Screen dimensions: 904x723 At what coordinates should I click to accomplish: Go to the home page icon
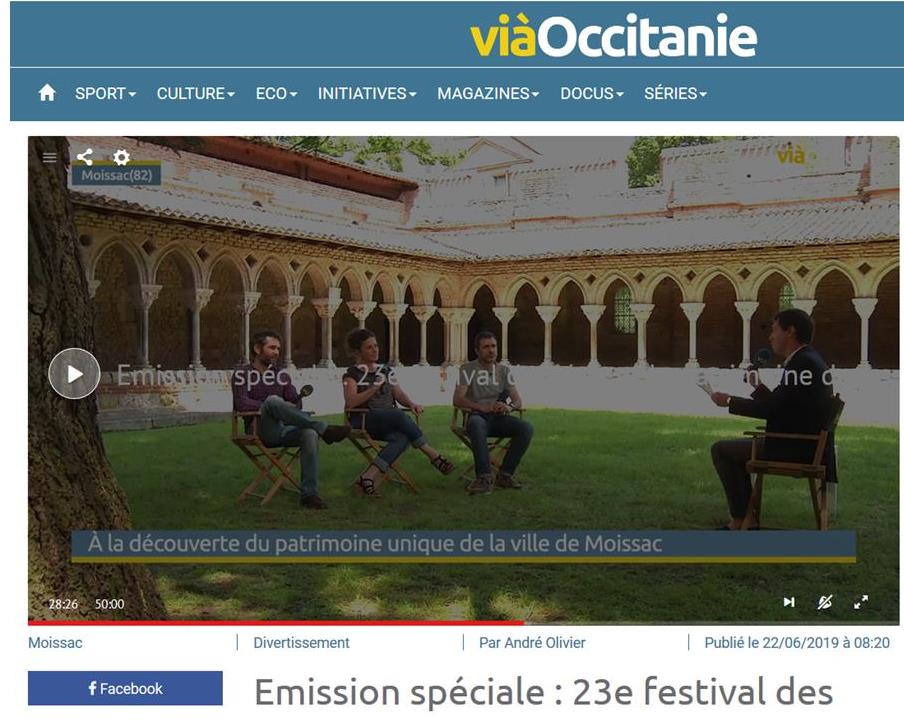tap(47, 93)
